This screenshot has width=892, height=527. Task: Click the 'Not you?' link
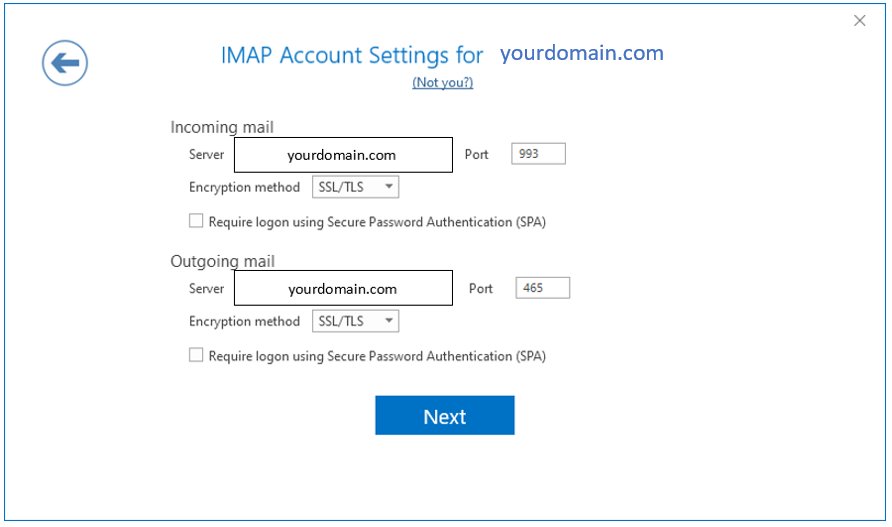[443, 83]
